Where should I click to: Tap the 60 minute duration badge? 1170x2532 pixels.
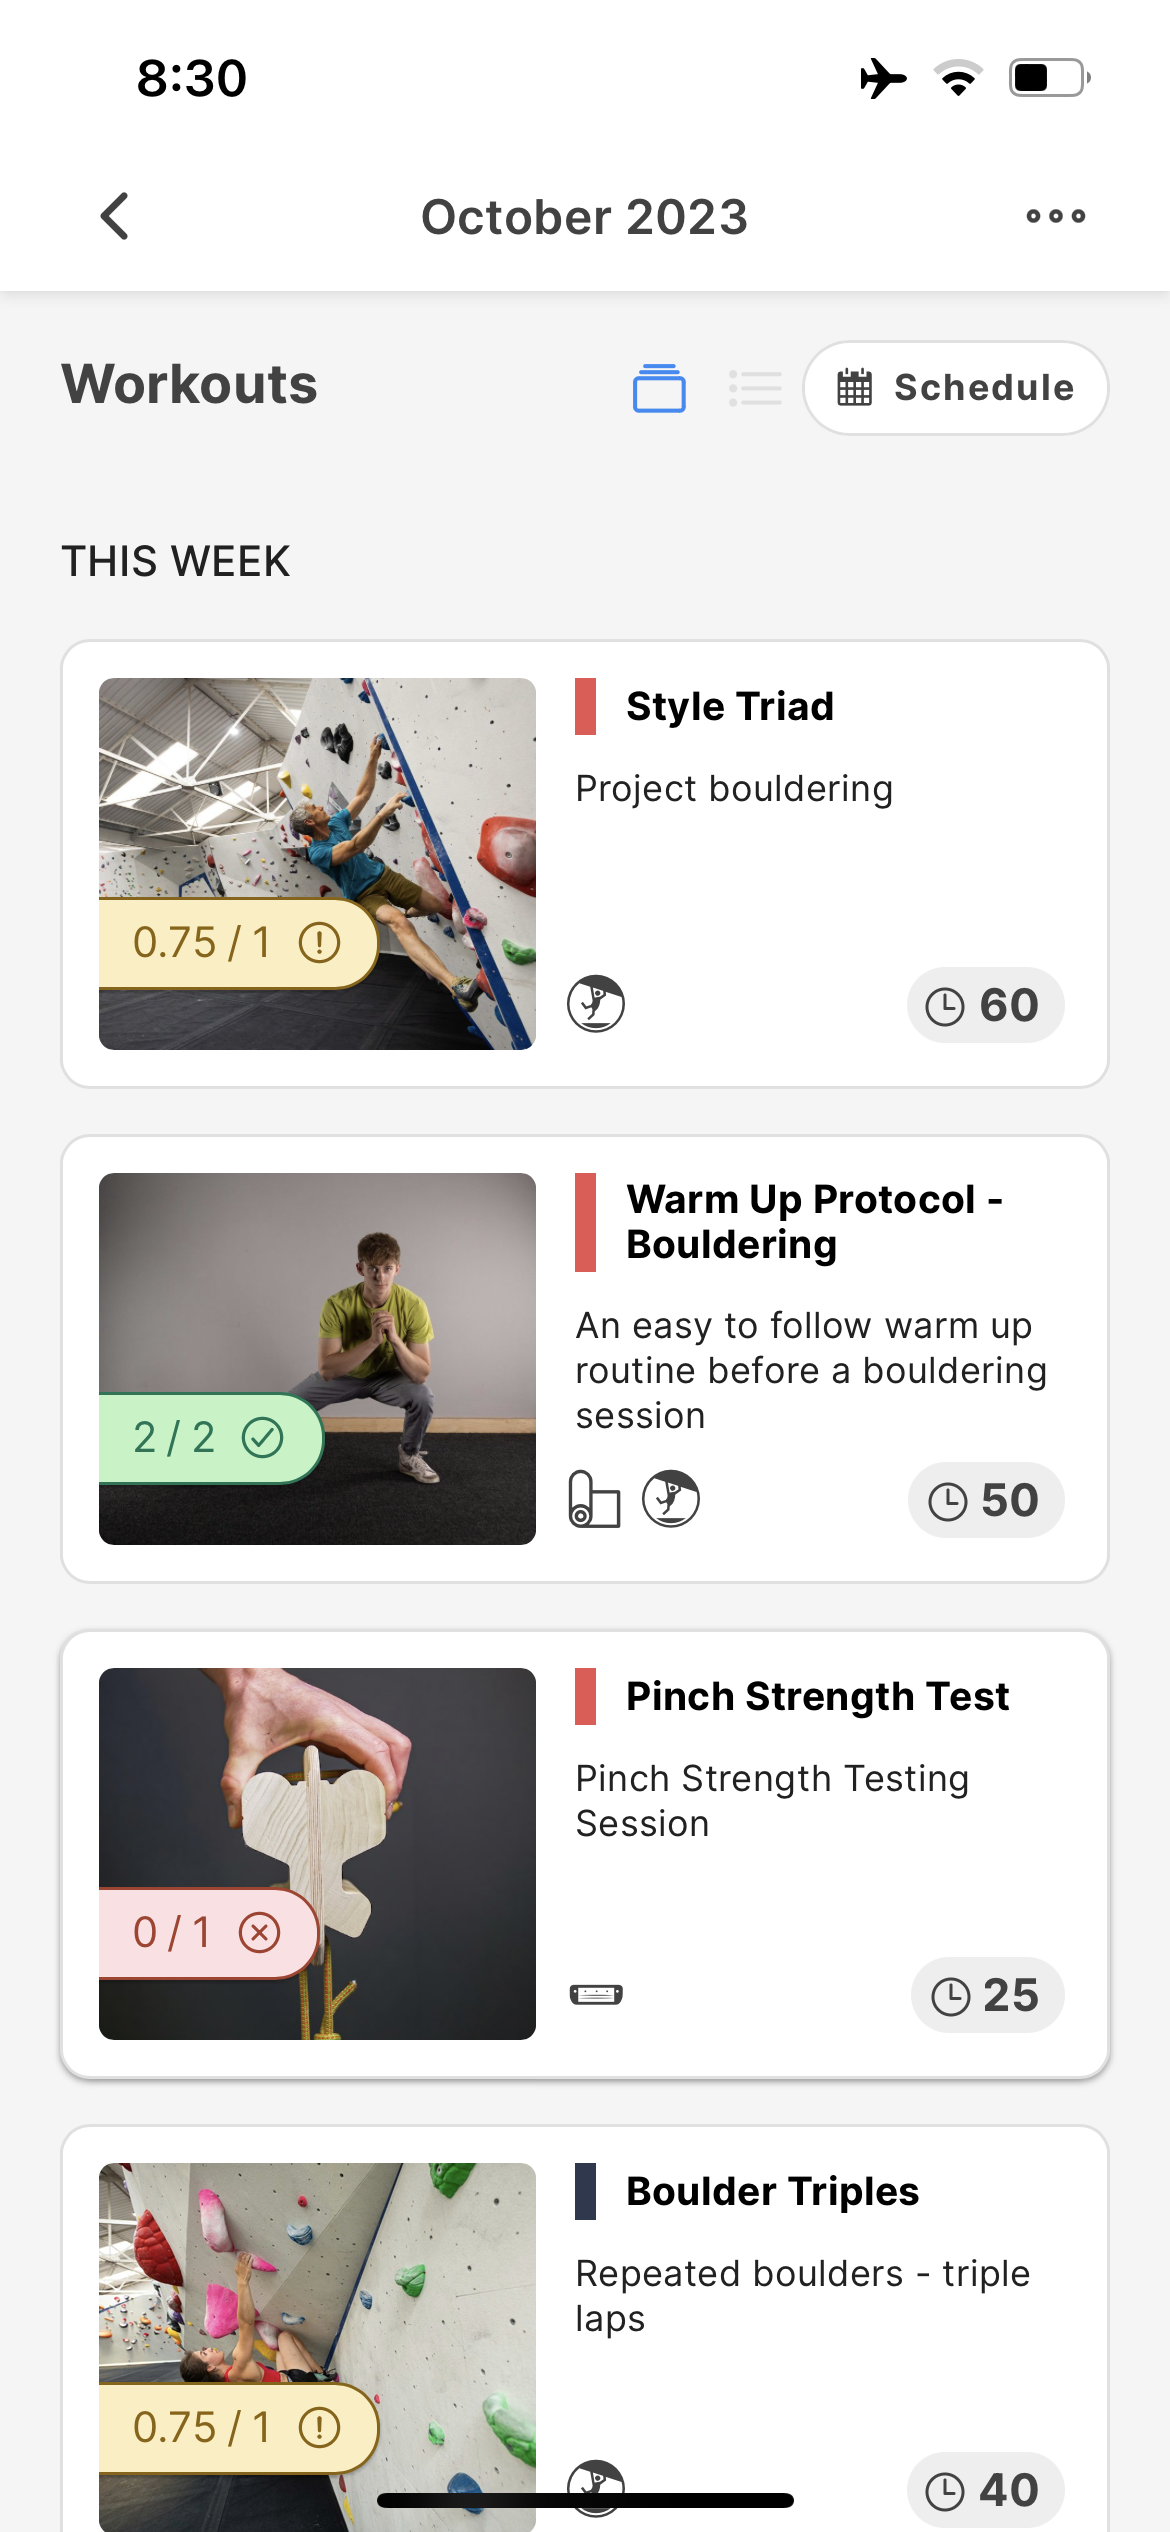(x=985, y=1005)
